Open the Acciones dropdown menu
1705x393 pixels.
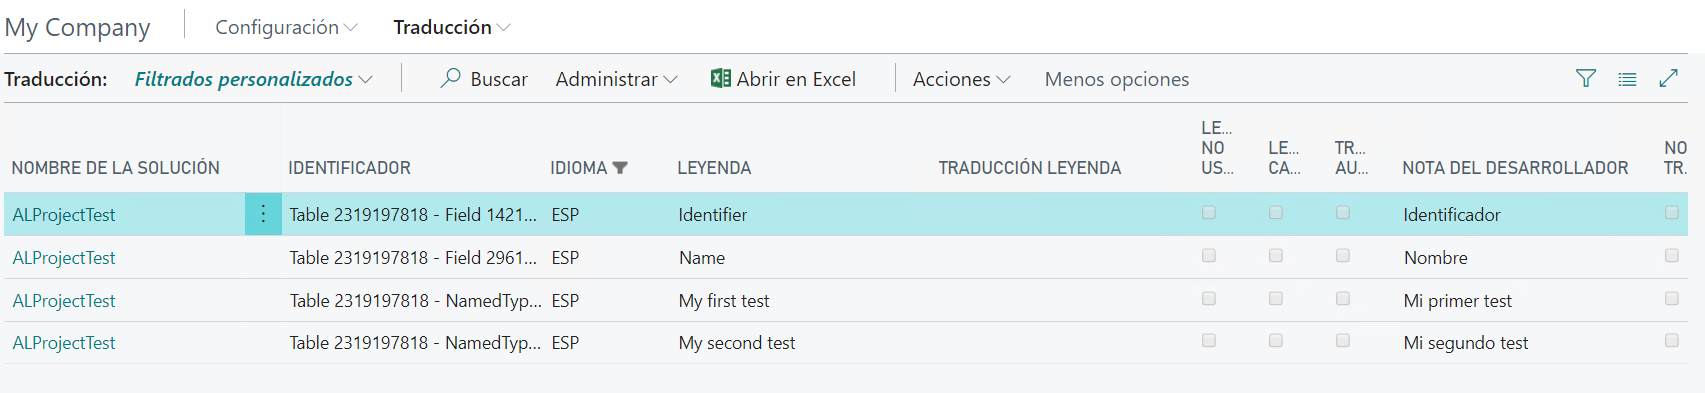coord(961,79)
